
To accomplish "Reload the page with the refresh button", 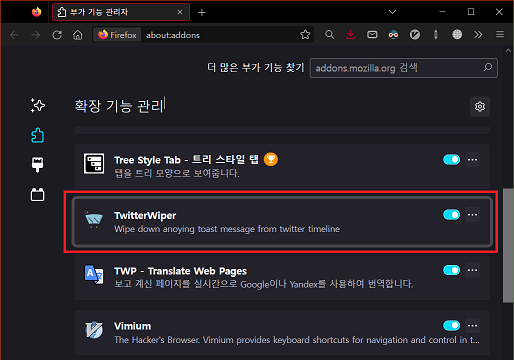I will coord(57,35).
